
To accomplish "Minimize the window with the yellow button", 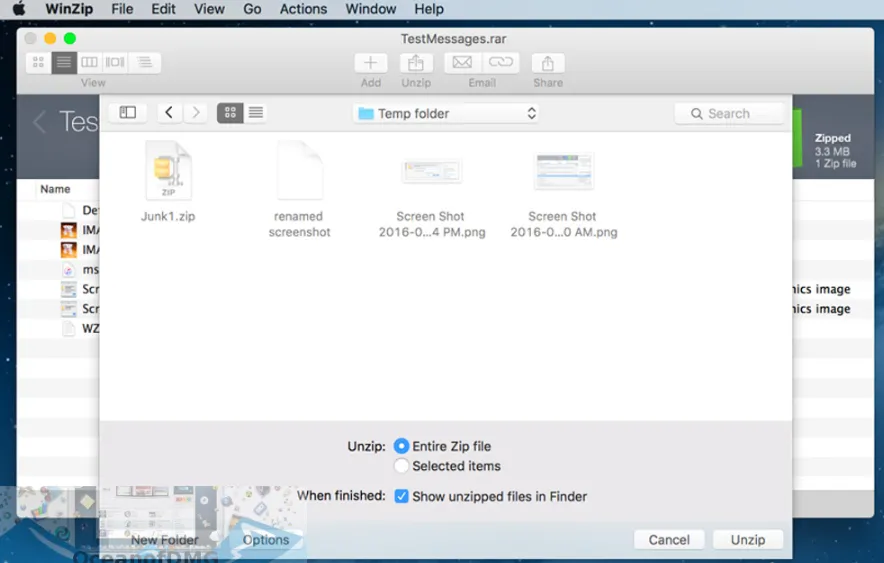I will coord(50,38).
